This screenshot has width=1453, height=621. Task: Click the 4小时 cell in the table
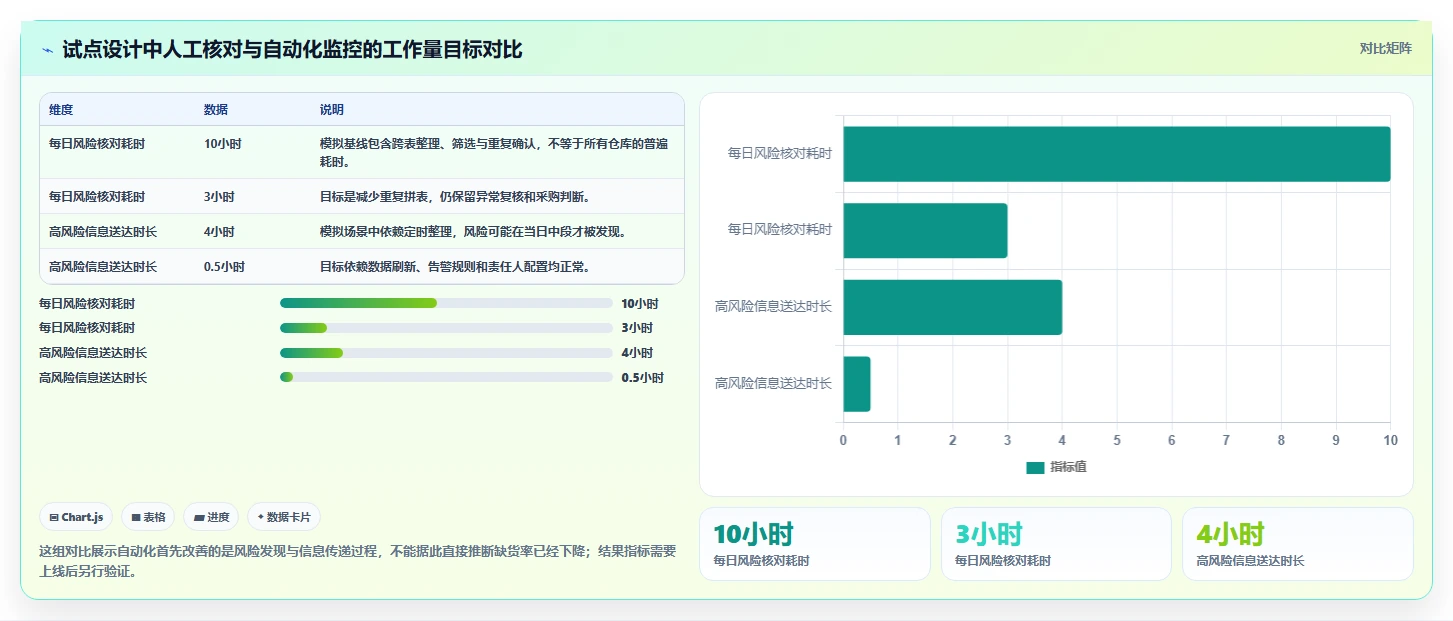pyautogui.click(x=219, y=231)
